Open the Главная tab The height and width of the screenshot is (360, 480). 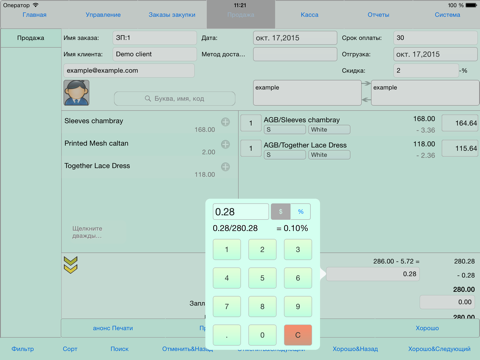tap(34, 15)
